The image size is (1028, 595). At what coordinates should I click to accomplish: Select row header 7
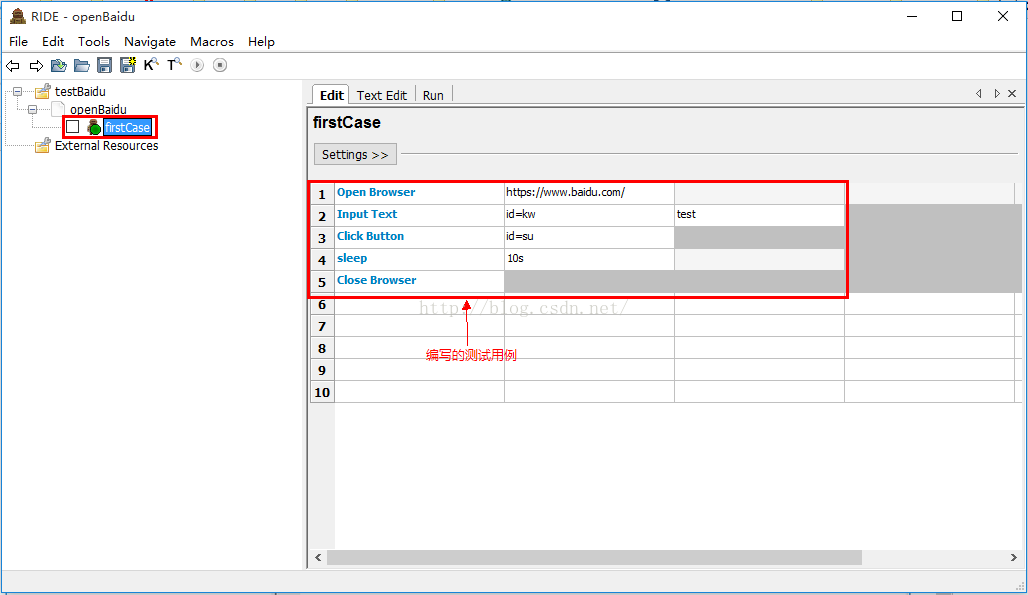tap(322, 326)
